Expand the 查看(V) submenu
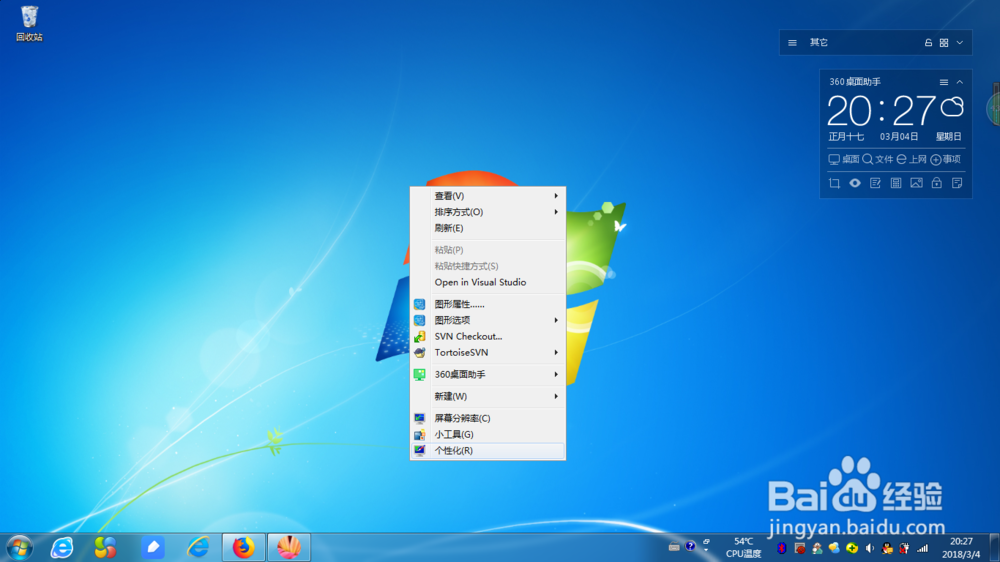1000x562 pixels. [488, 196]
